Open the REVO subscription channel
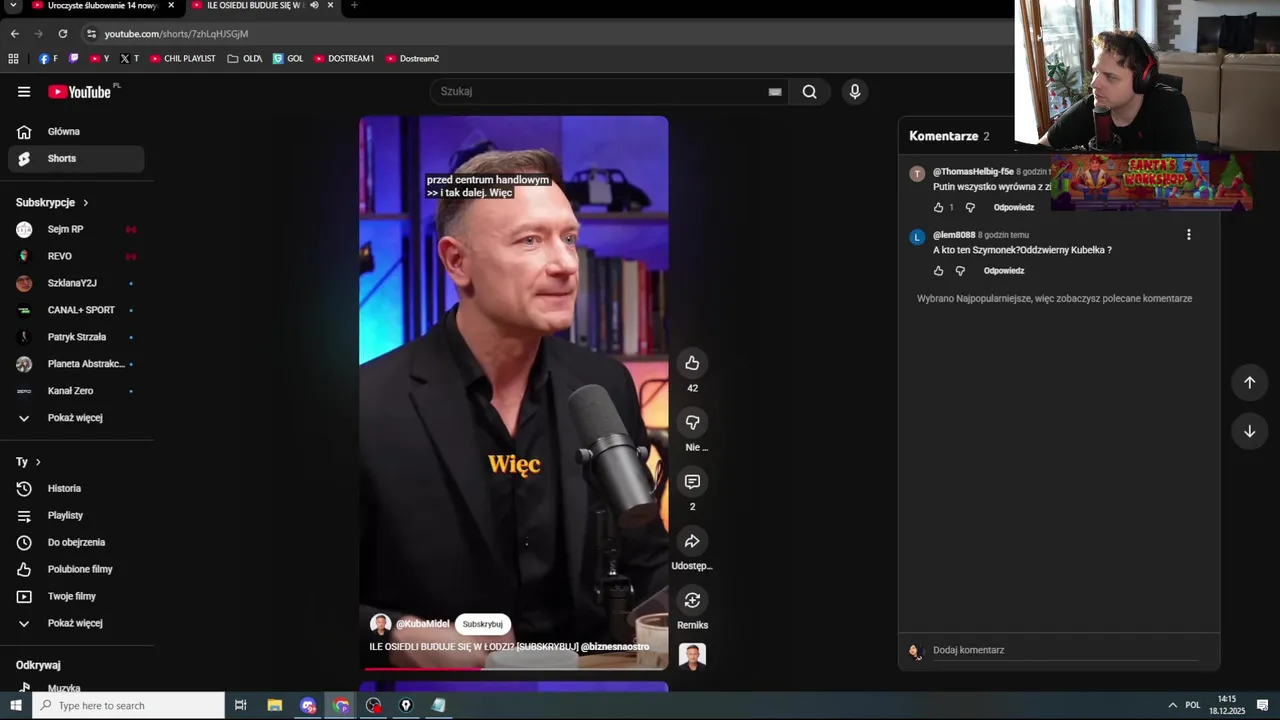This screenshot has width=1280, height=720. click(x=76, y=257)
